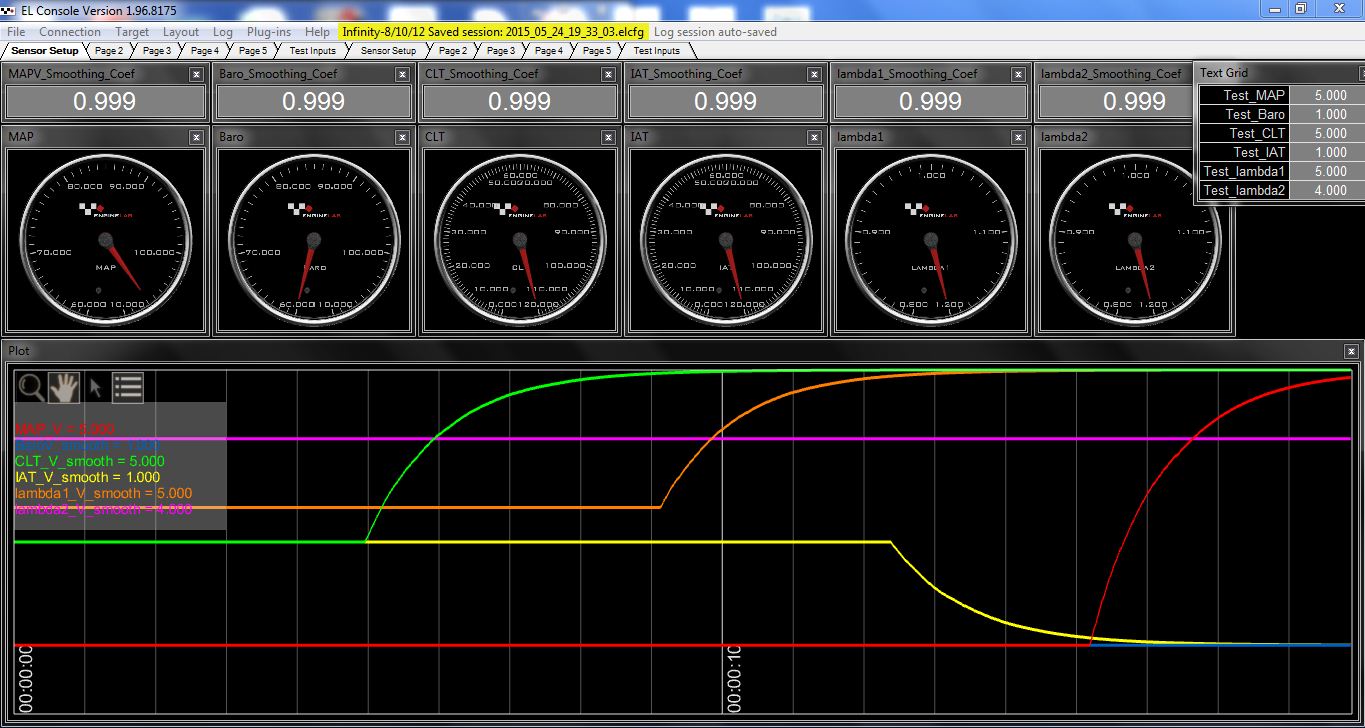
Task: Switch to the first Test Inputs tab
Action: coord(312,50)
